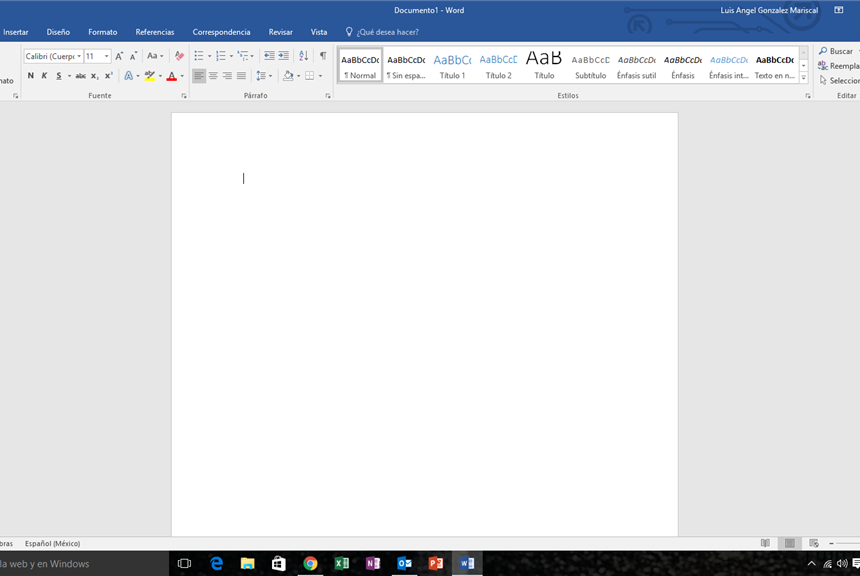Toggle underline formatting (S)
Image resolution: width=860 pixels, height=576 pixels.
click(x=59, y=76)
